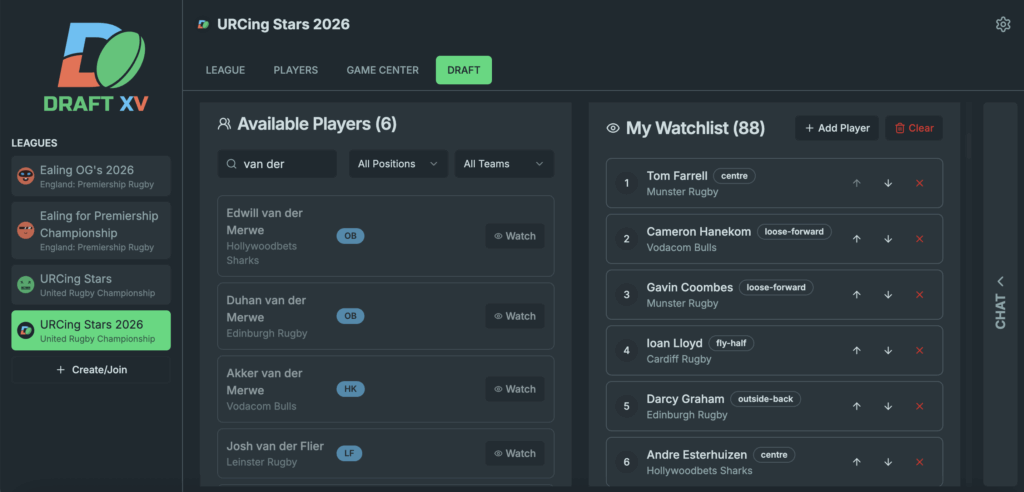1024x492 pixels.
Task: Watch Duhan van der Merwe
Action: [x=515, y=316]
